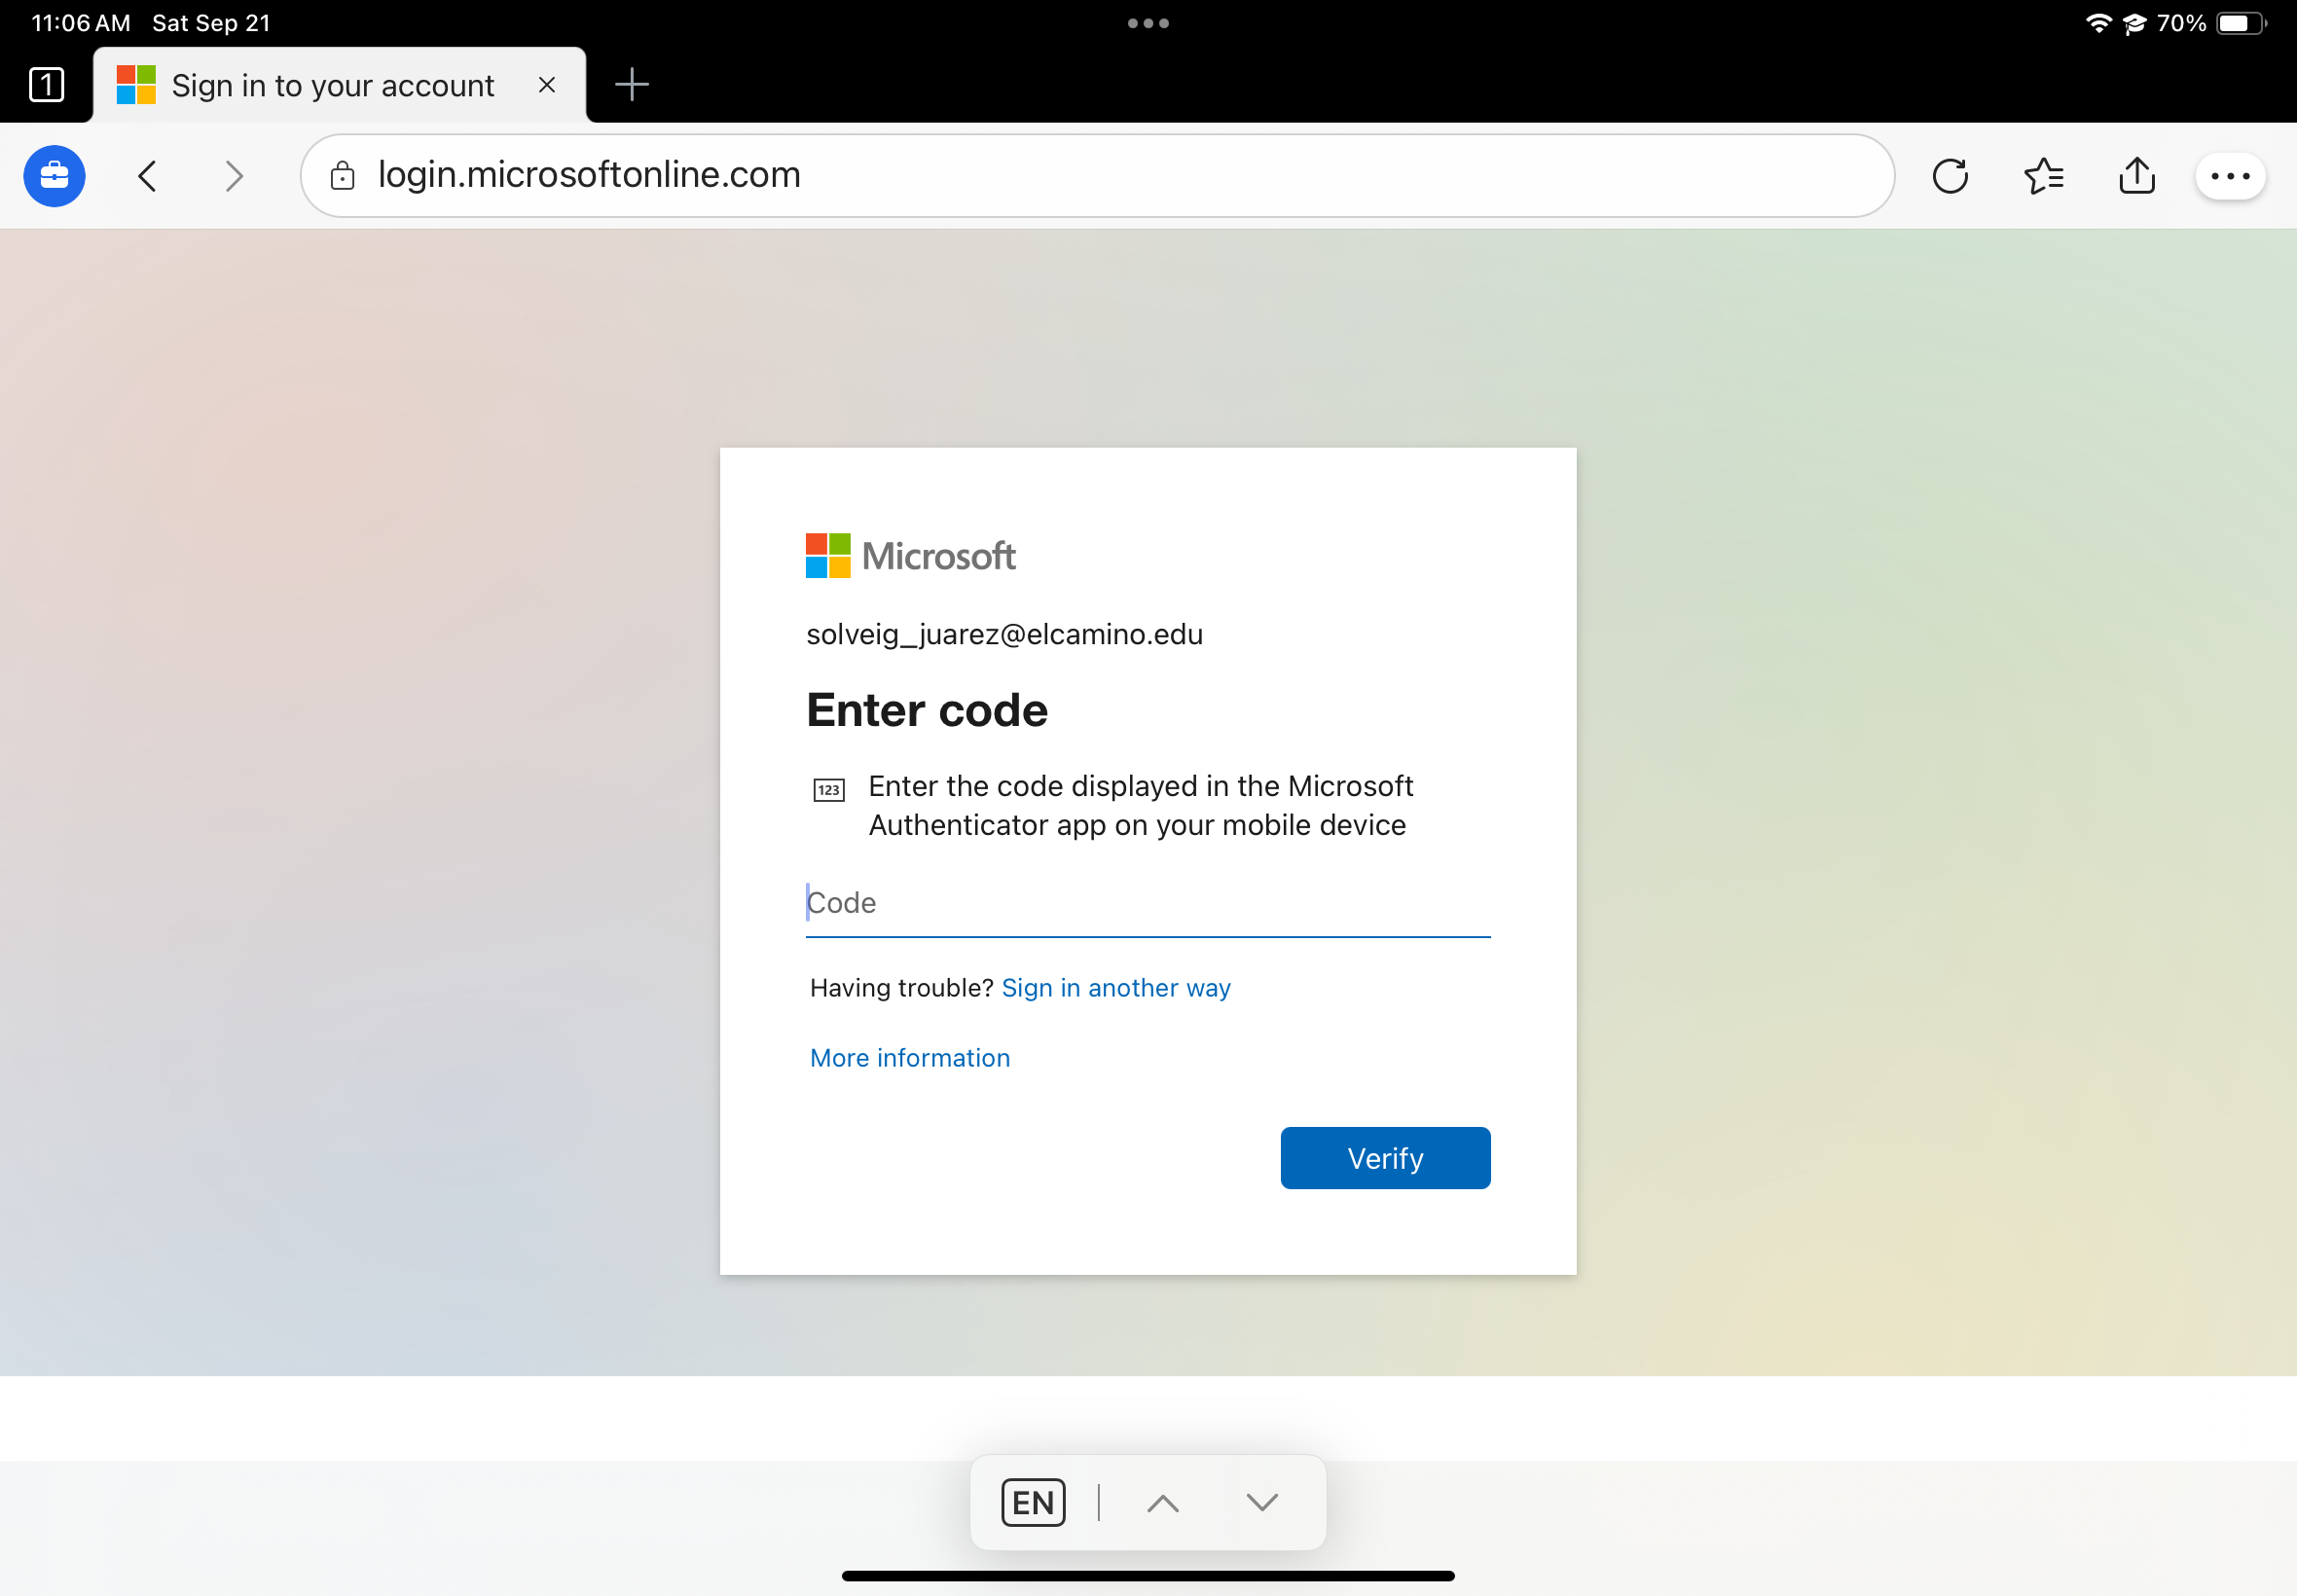Tap the share icon
The height and width of the screenshot is (1596, 2297).
coord(2136,176)
